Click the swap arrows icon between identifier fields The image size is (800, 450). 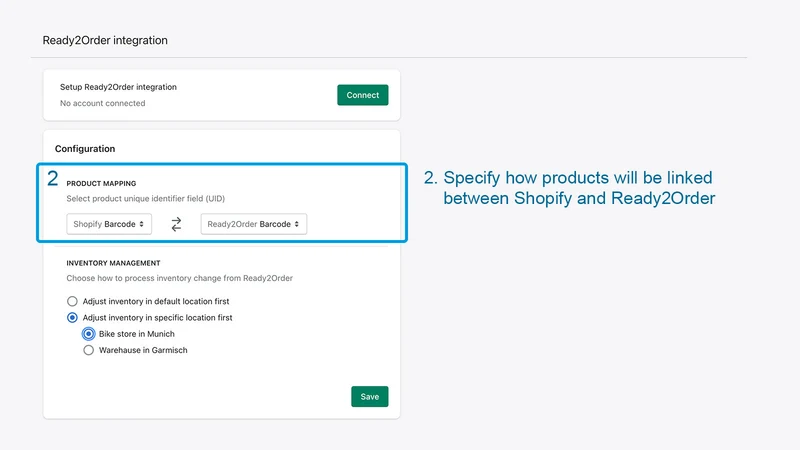click(176, 224)
